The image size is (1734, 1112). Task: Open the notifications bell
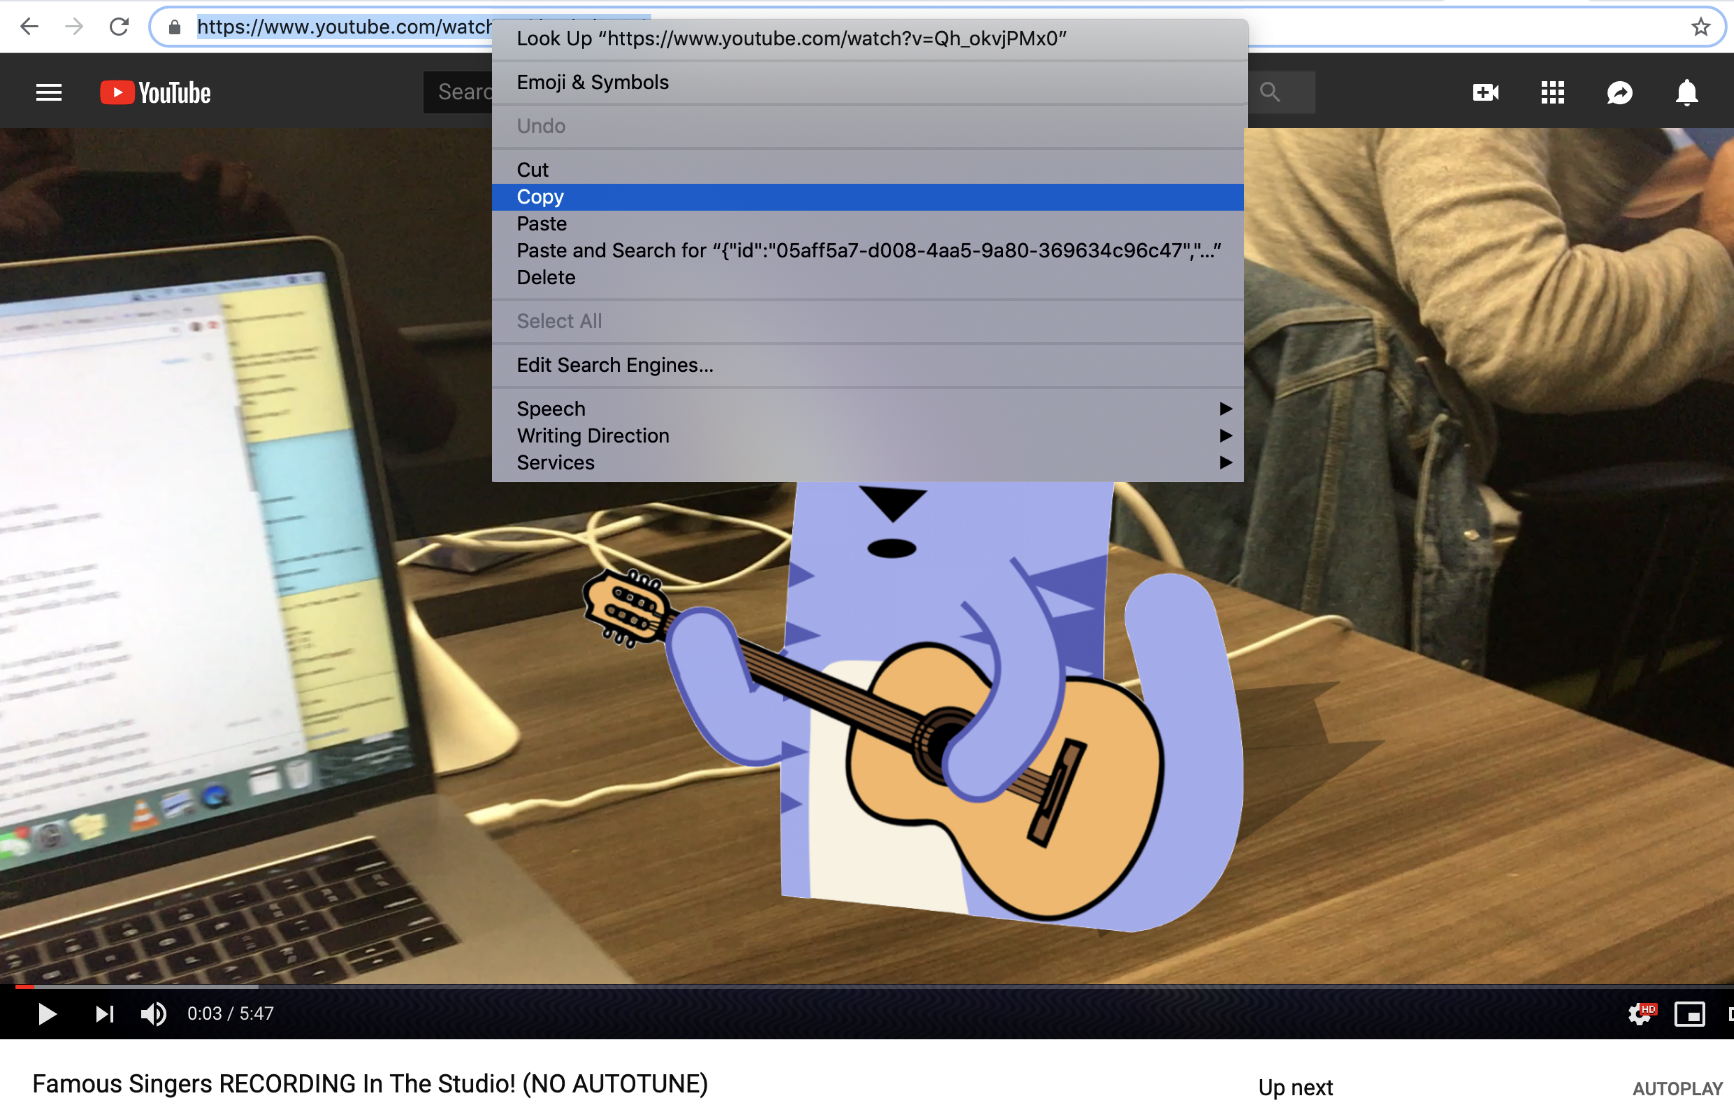(1686, 93)
